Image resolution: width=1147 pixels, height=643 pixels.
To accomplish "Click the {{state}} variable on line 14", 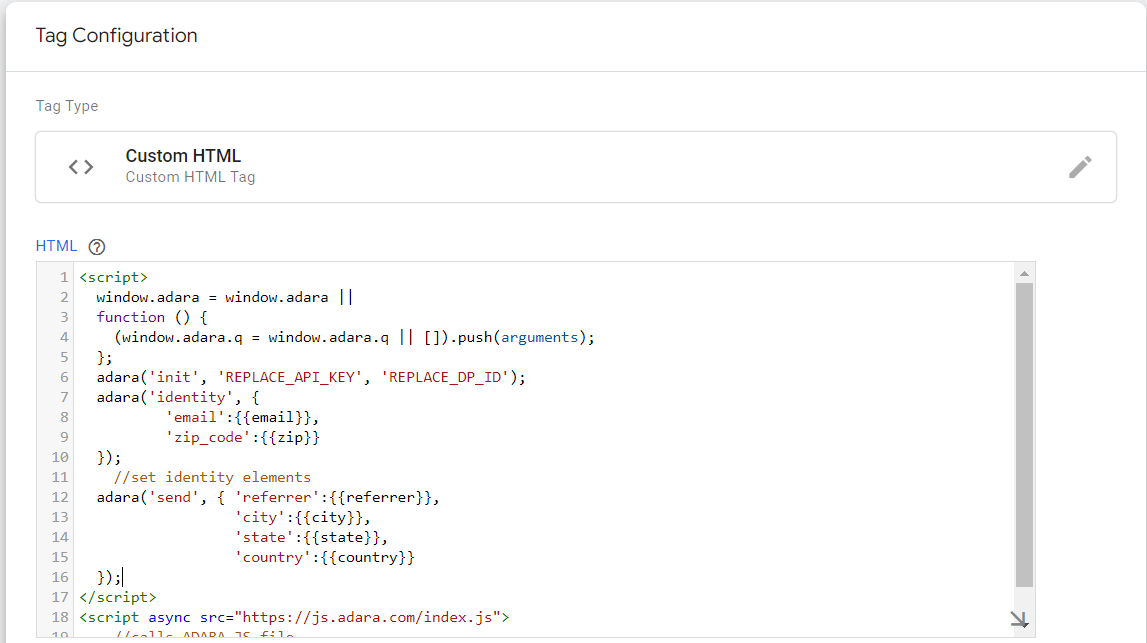I will [342, 538].
